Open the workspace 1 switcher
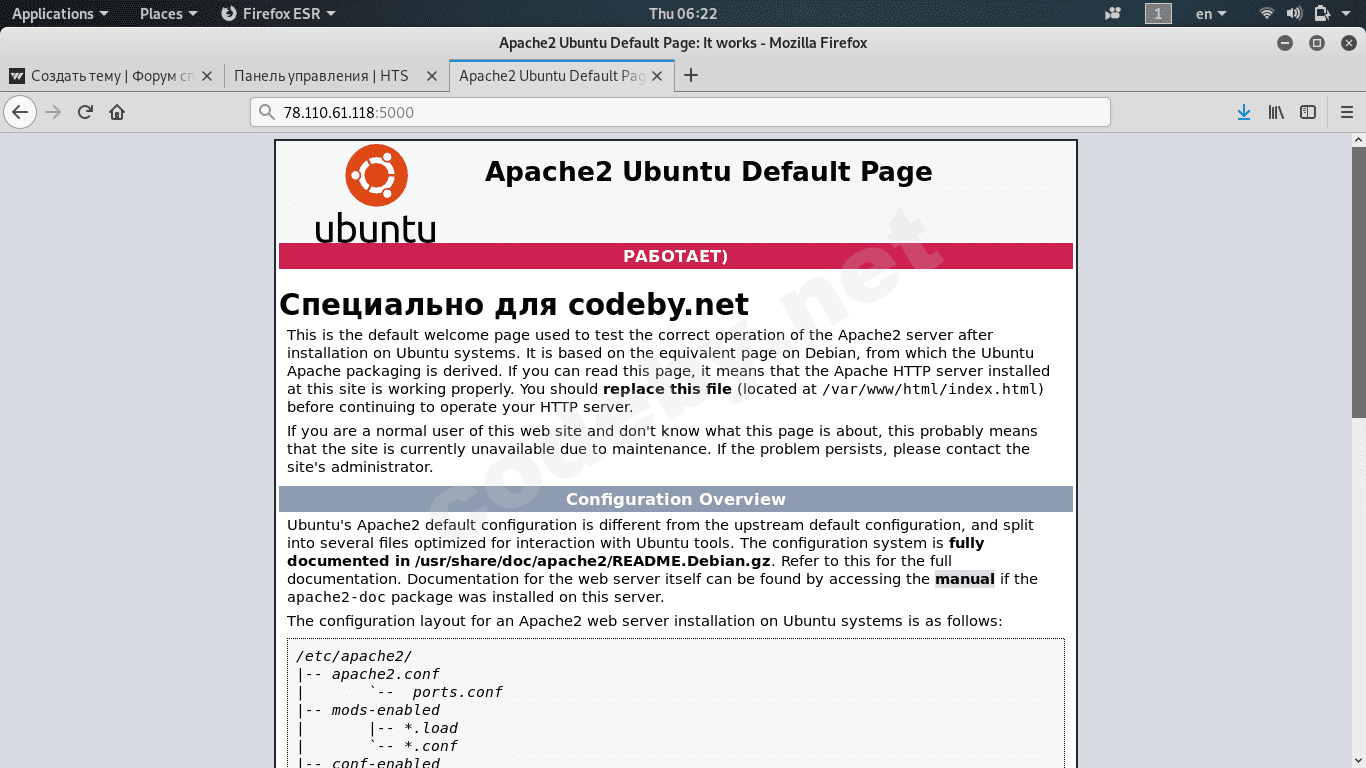Image resolution: width=1366 pixels, height=768 pixels. (1158, 14)
